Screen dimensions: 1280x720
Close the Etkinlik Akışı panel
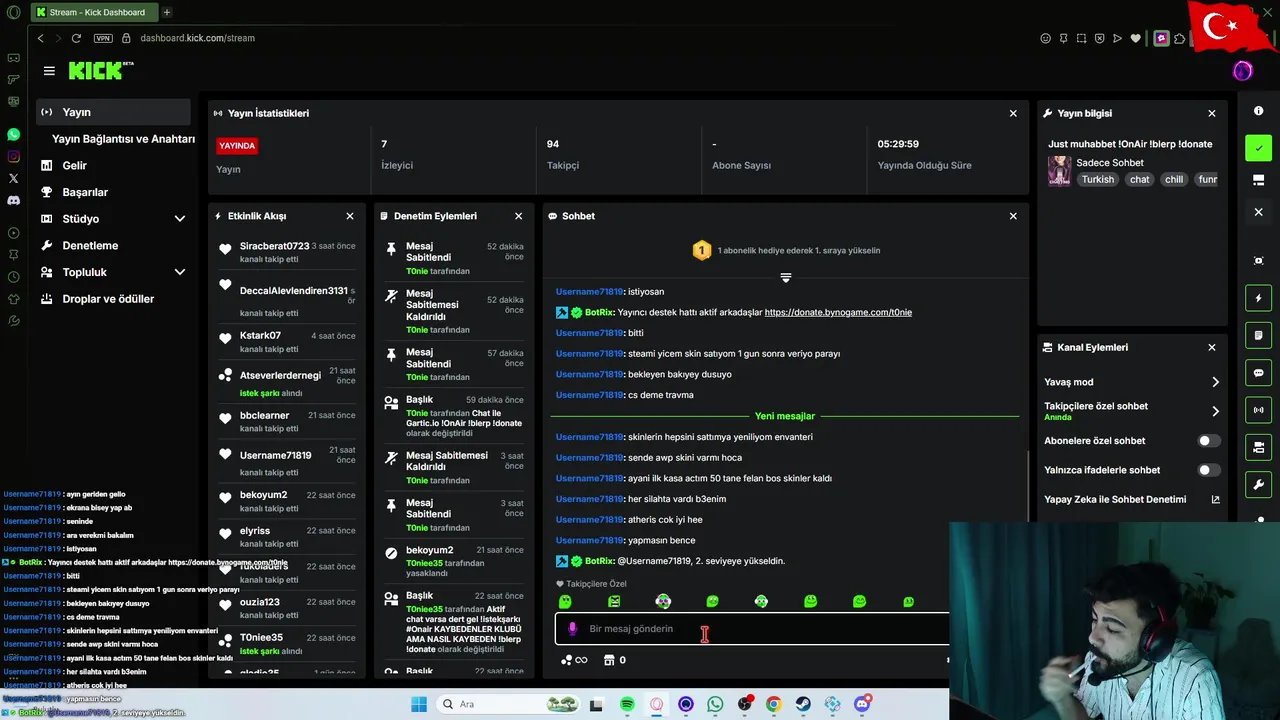coord(350,216)
